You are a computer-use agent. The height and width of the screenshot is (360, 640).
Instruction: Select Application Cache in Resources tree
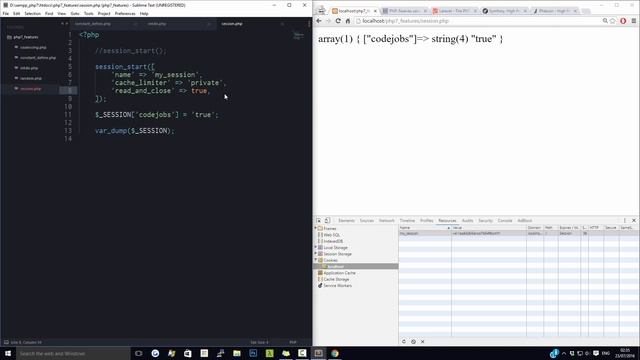point(339,273)
